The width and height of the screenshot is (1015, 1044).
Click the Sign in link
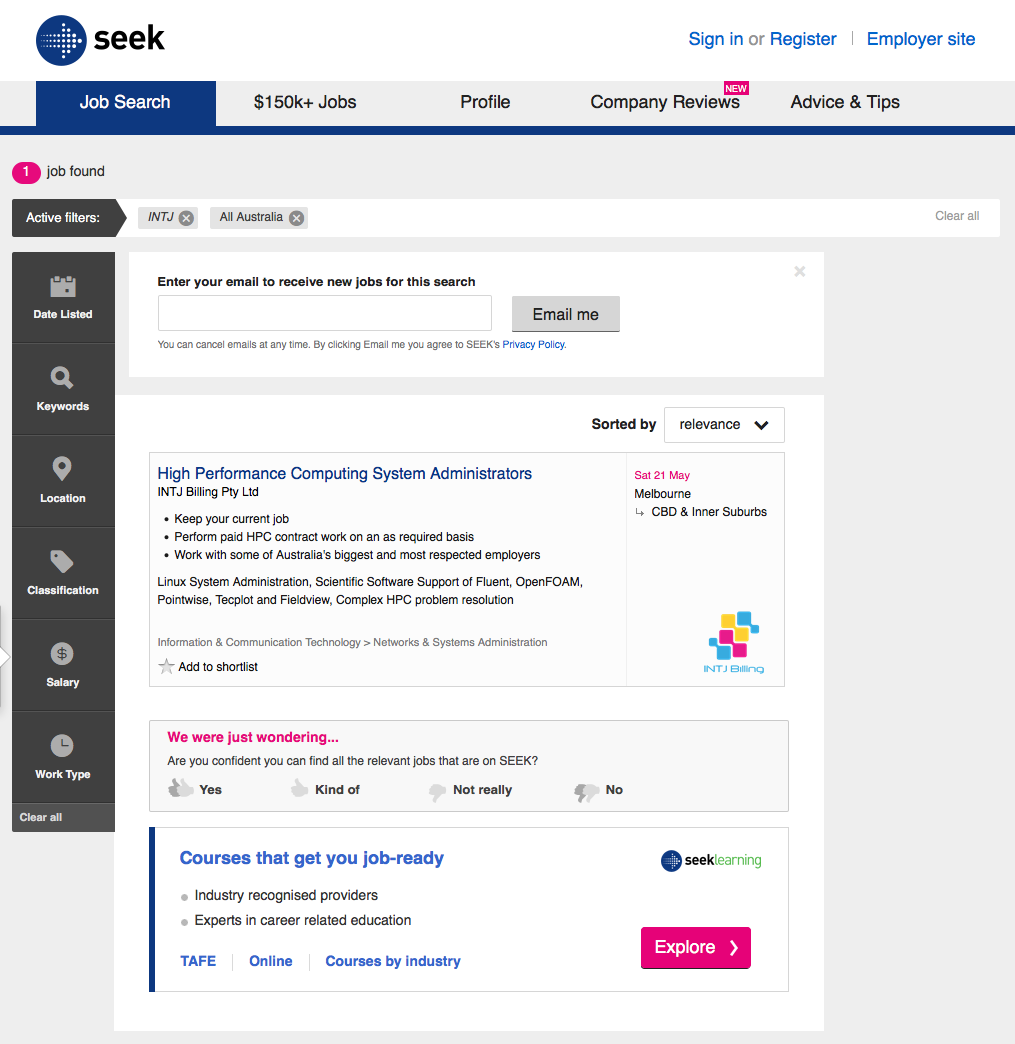(715, 39)
